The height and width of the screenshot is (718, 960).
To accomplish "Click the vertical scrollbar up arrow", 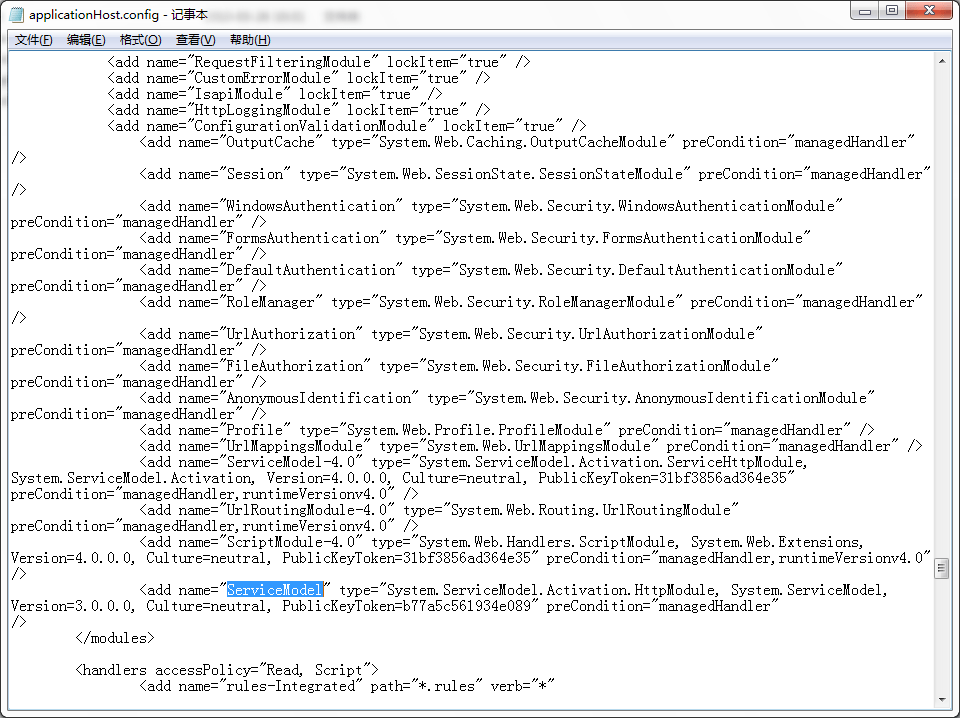I will coord(941,61).
